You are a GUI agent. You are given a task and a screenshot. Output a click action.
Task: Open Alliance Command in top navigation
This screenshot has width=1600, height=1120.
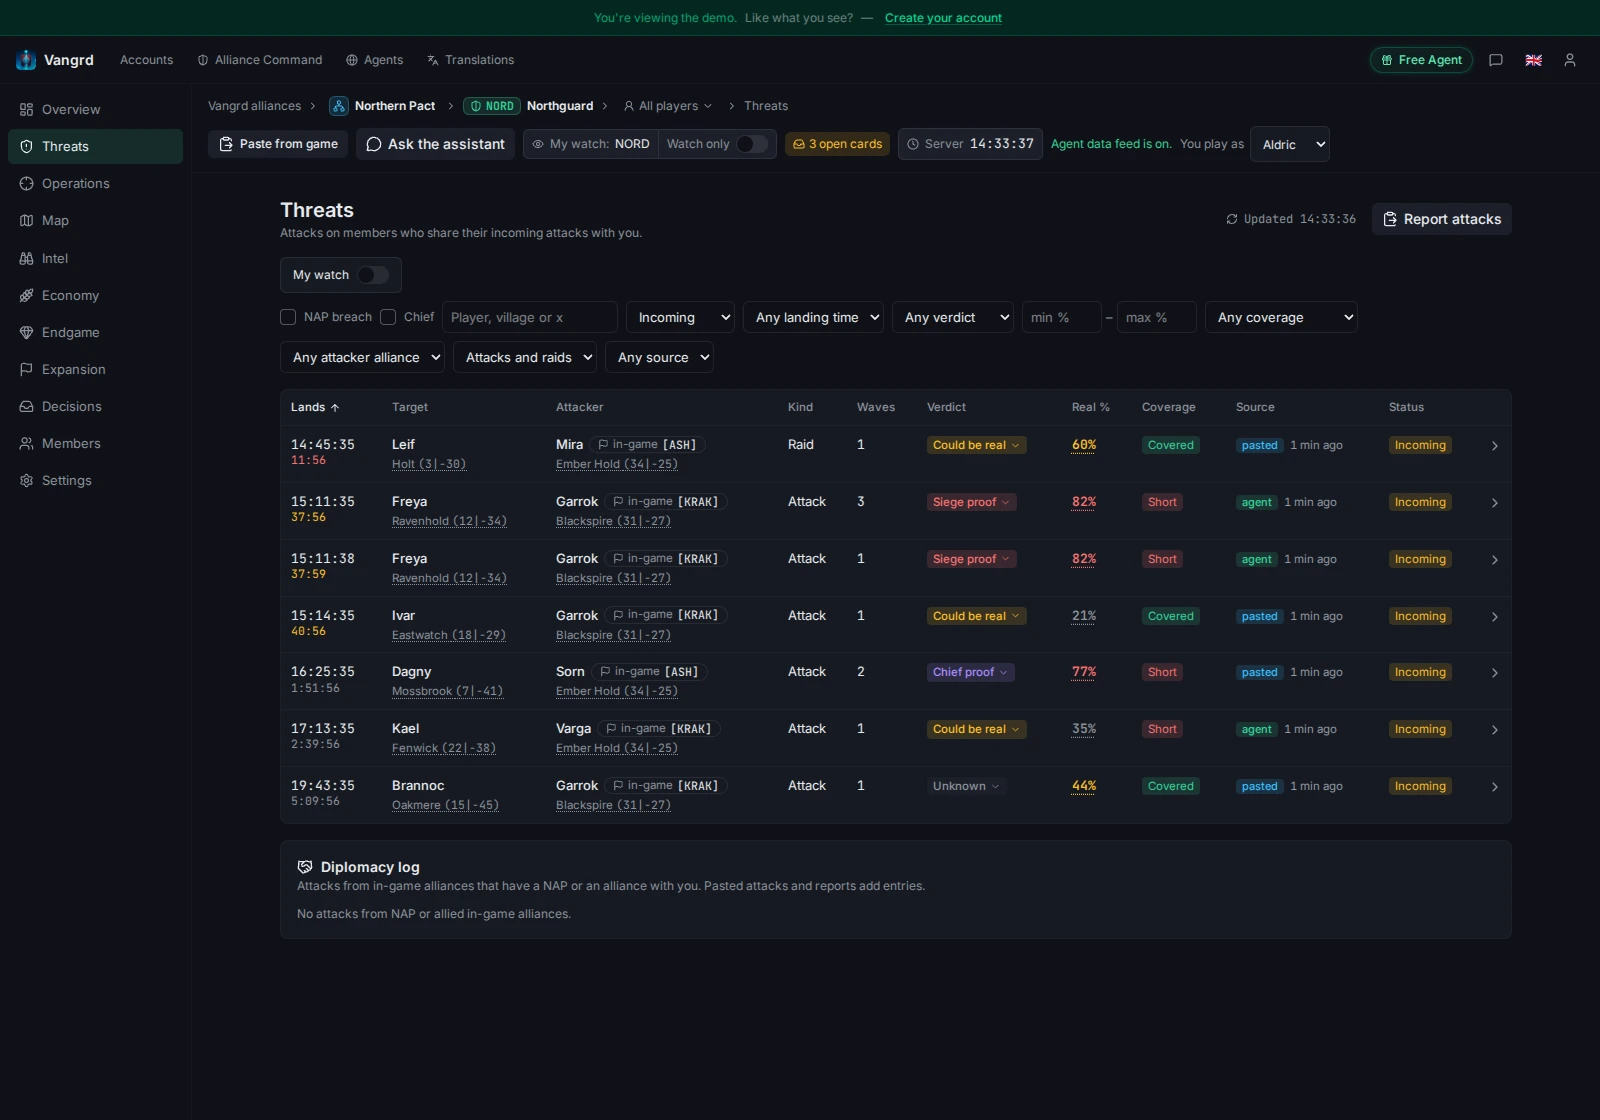pos(260,60)
